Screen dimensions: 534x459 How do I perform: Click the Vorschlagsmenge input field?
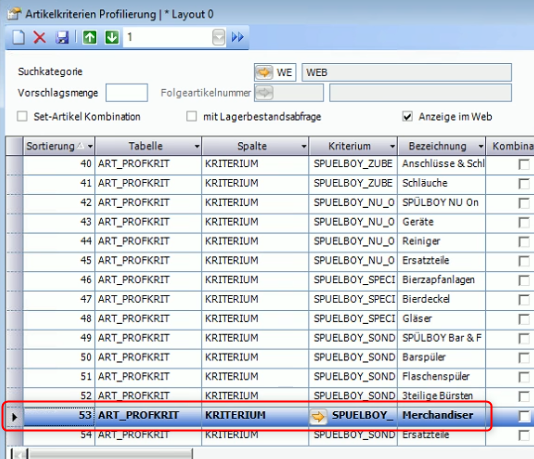tap(127, 93)
